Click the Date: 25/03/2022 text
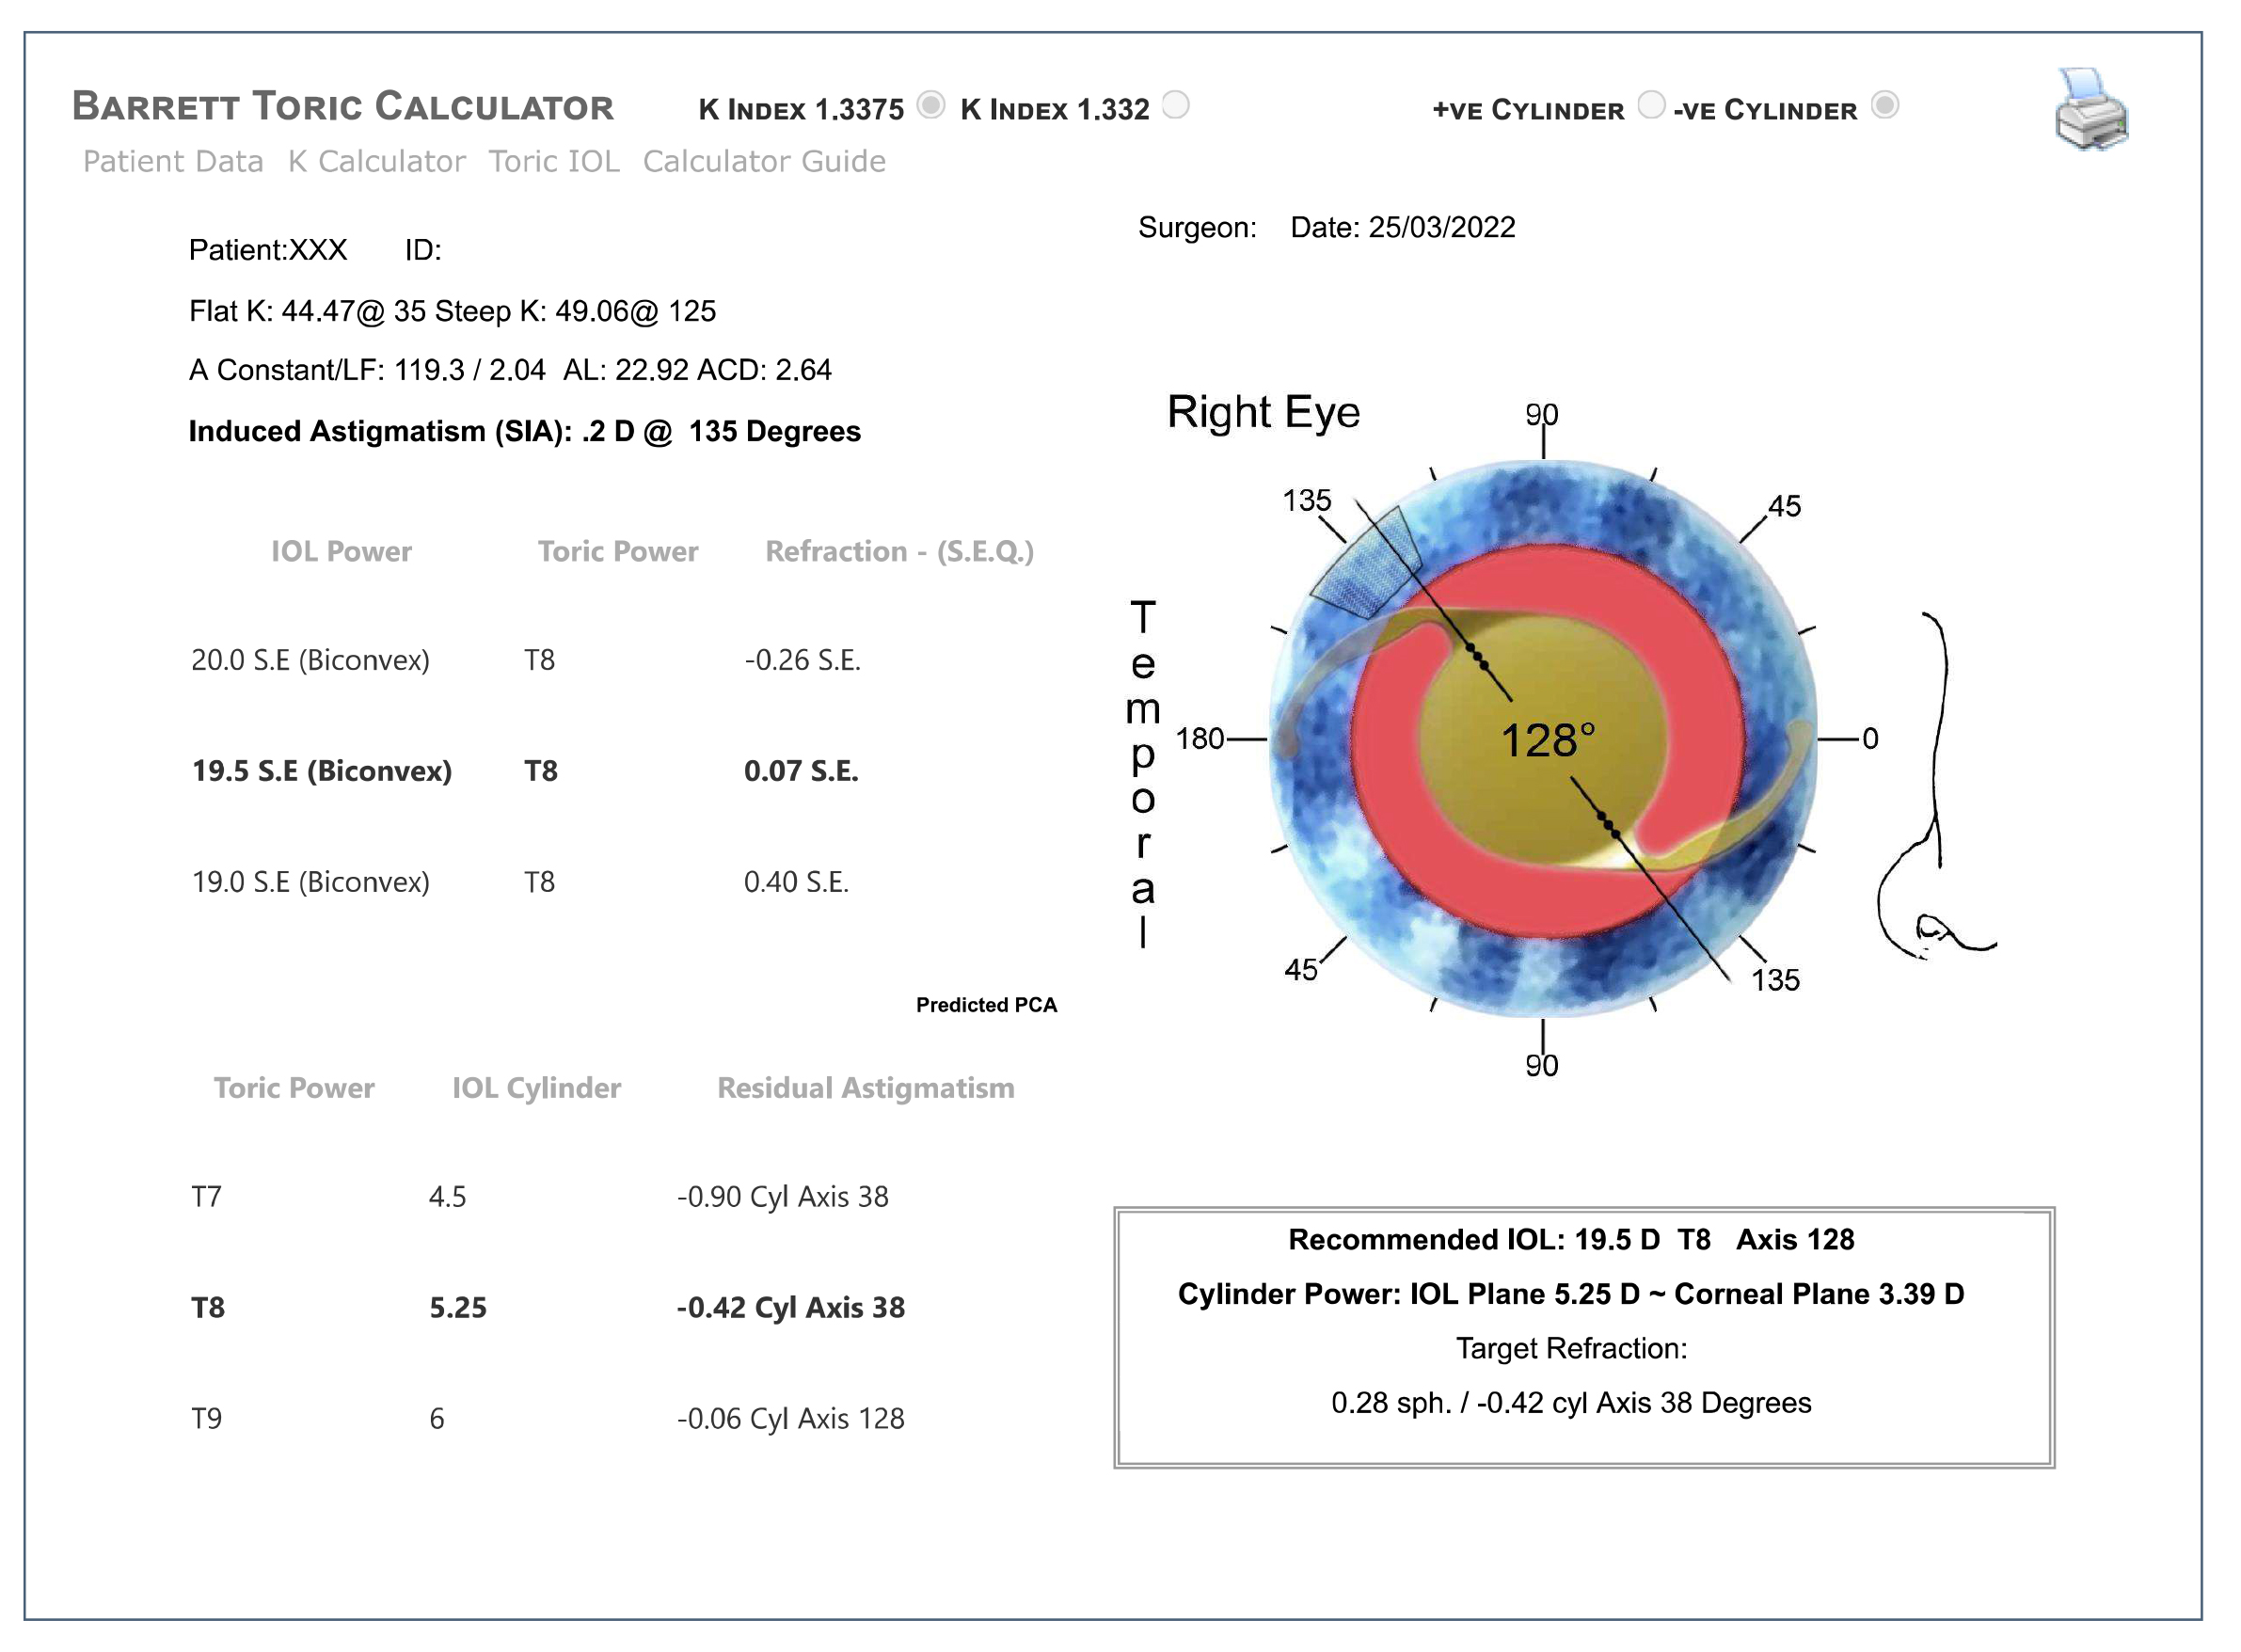Screen dimensions: 2241x1652 point(1402,227)
